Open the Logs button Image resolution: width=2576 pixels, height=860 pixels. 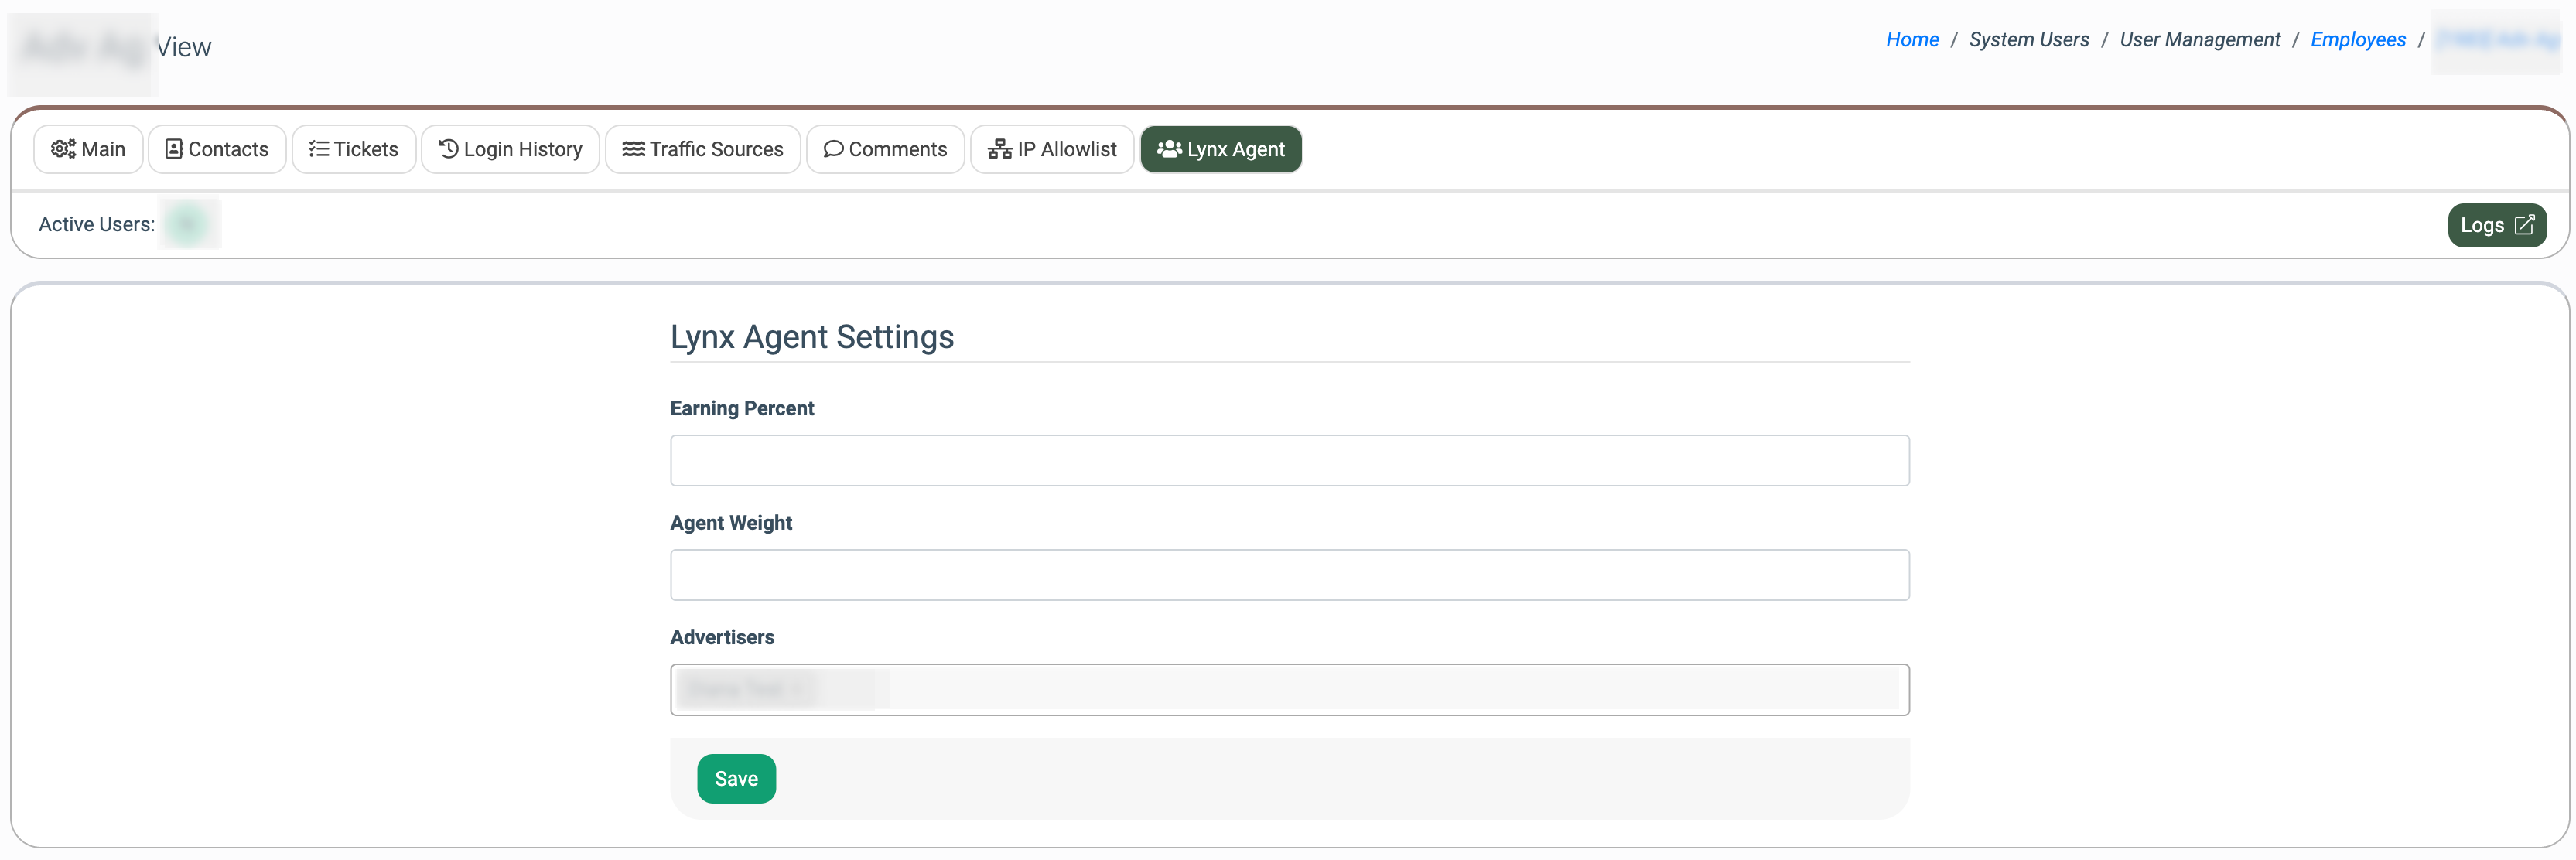pyautogui.click(x=2496, y=225)
